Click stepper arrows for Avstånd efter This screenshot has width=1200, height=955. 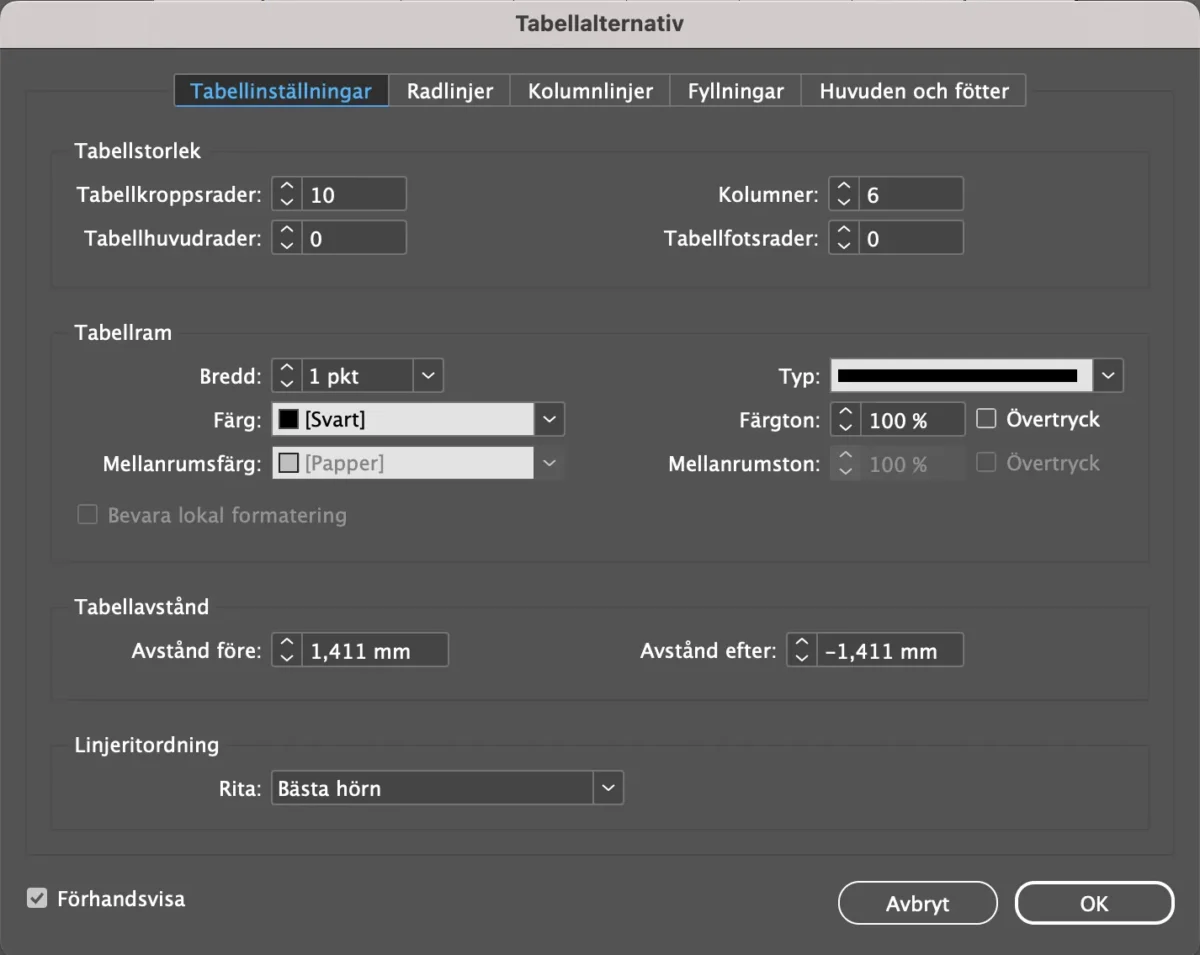pos(802,651)
